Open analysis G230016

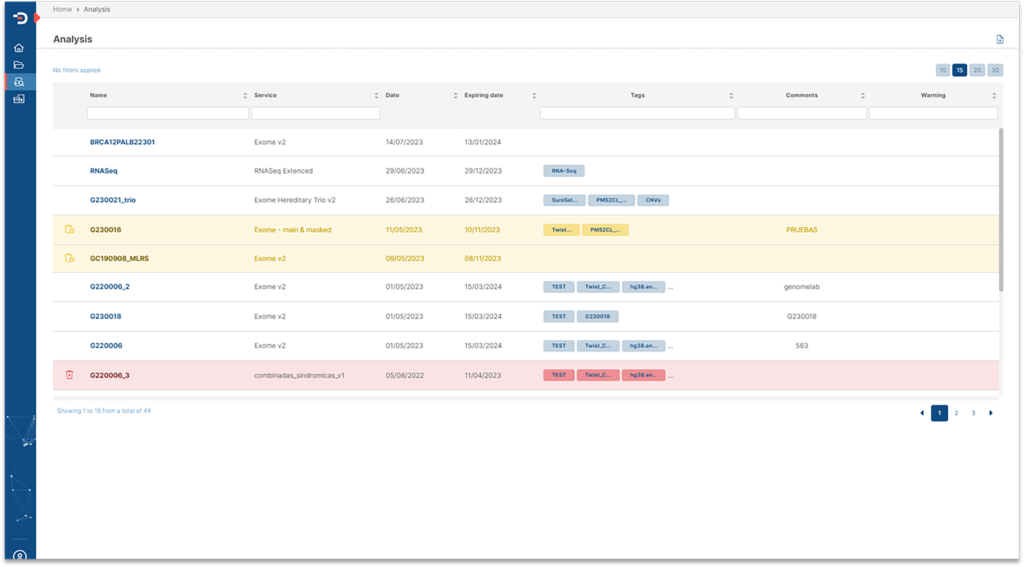pyautogui.click(x=105, y=229)
